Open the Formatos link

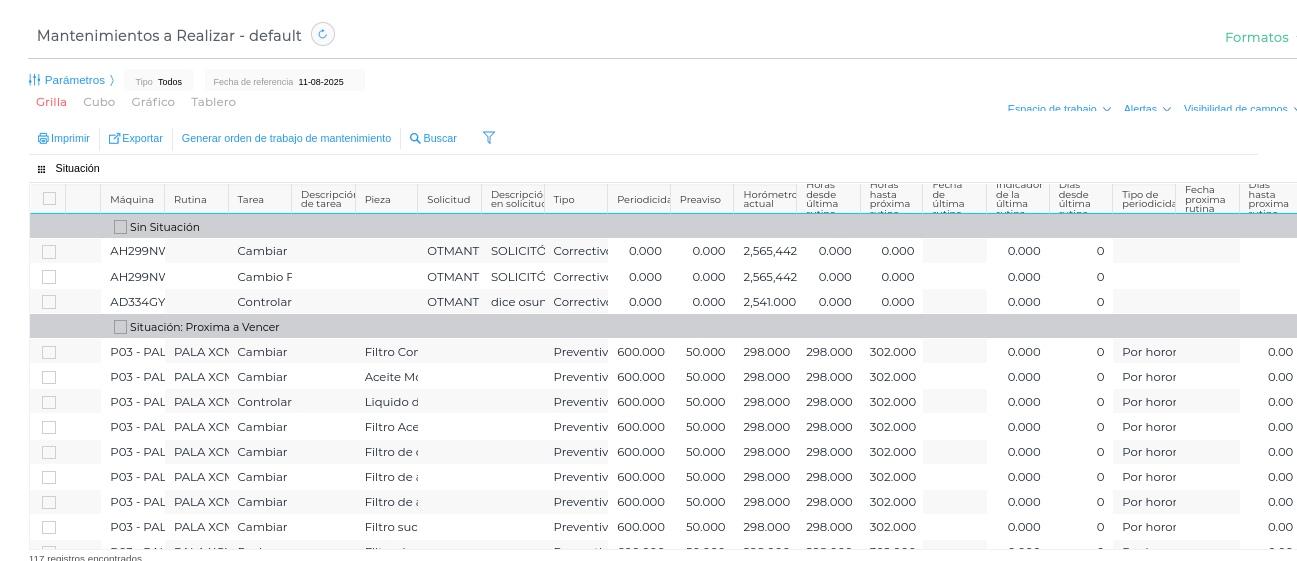[x=1256, y=37]
